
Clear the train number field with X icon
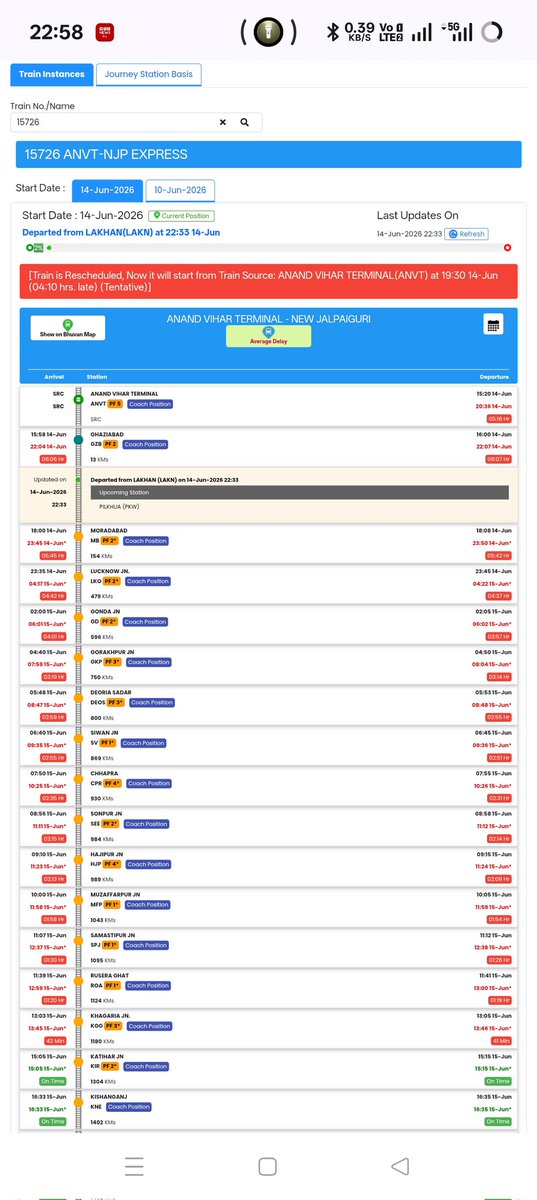[x=223, y=122]
